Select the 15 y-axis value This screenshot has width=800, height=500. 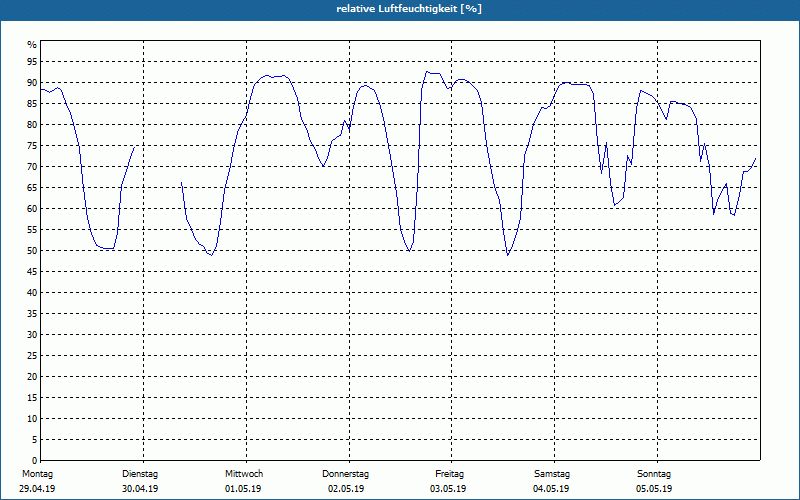tap(32, 397)
